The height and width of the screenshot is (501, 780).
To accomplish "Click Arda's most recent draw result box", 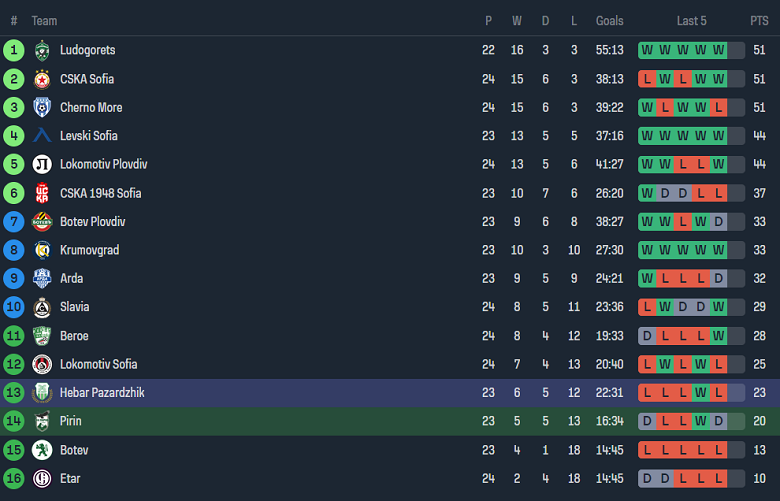I will click(718, 278).
